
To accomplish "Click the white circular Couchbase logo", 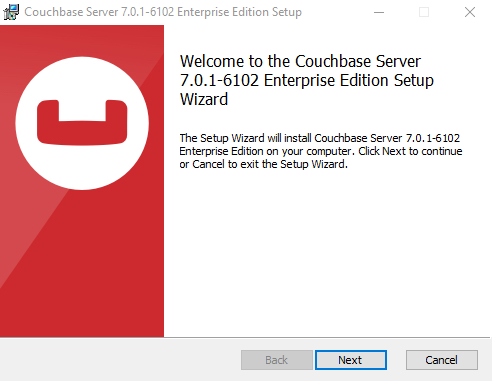I will pos(82,123).
